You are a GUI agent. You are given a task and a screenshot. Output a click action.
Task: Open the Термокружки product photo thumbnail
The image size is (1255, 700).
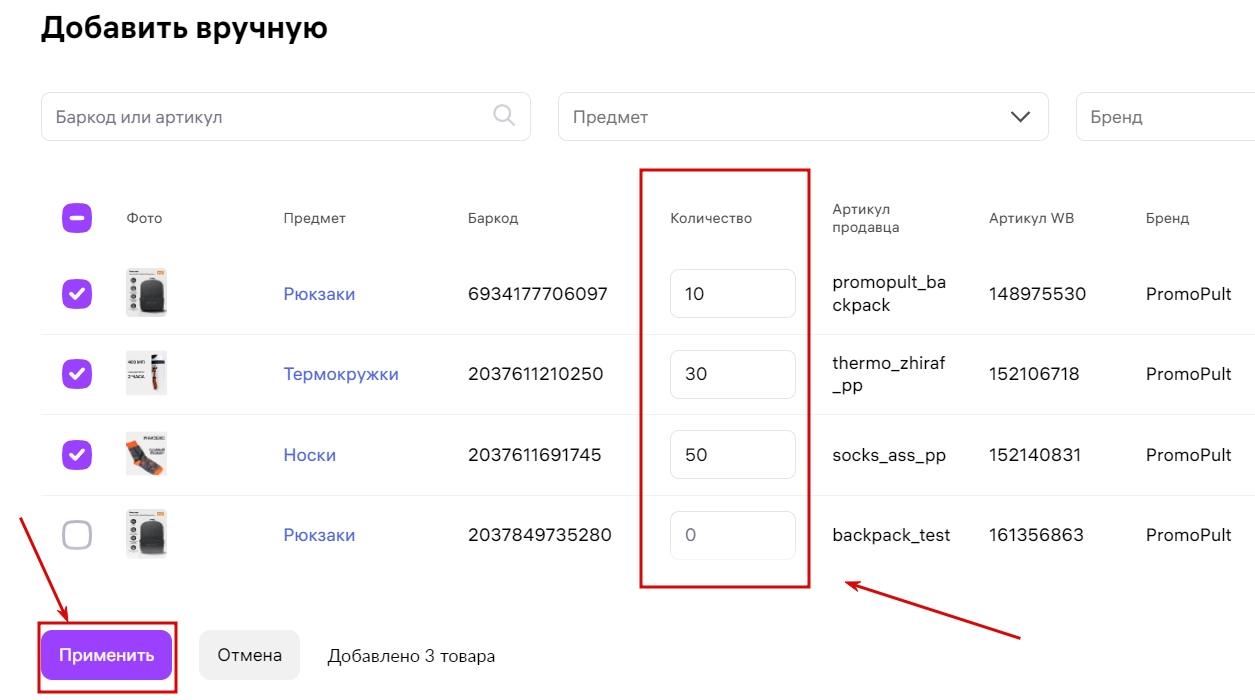[146, 374]
